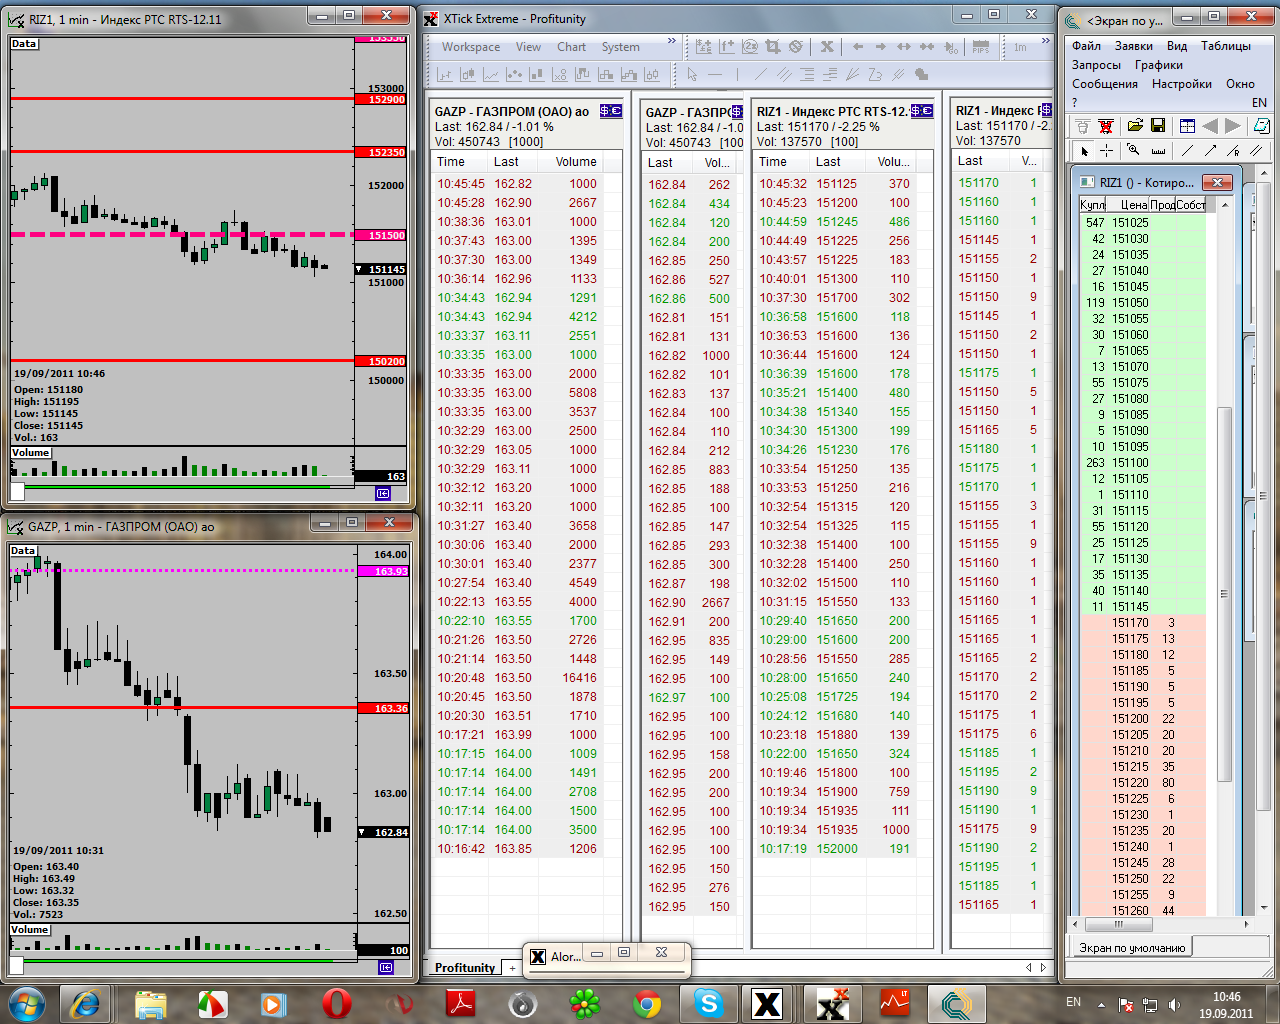
Task: Select the crosshair cursor tool in the trading terminal toolbar
Action: click(1107, 151)
